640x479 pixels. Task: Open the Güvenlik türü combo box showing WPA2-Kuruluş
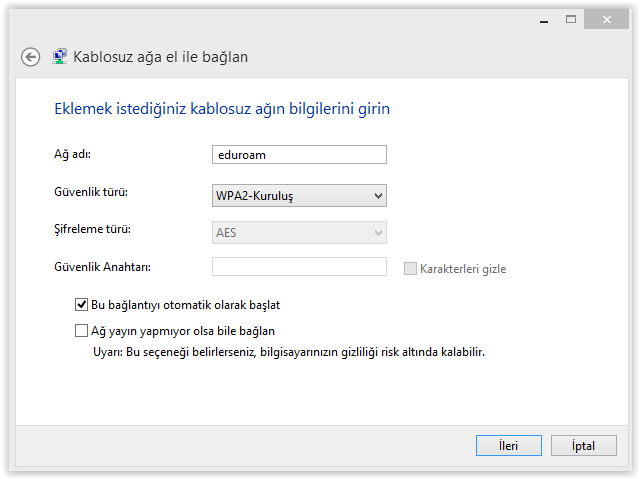tap(299, 195)
